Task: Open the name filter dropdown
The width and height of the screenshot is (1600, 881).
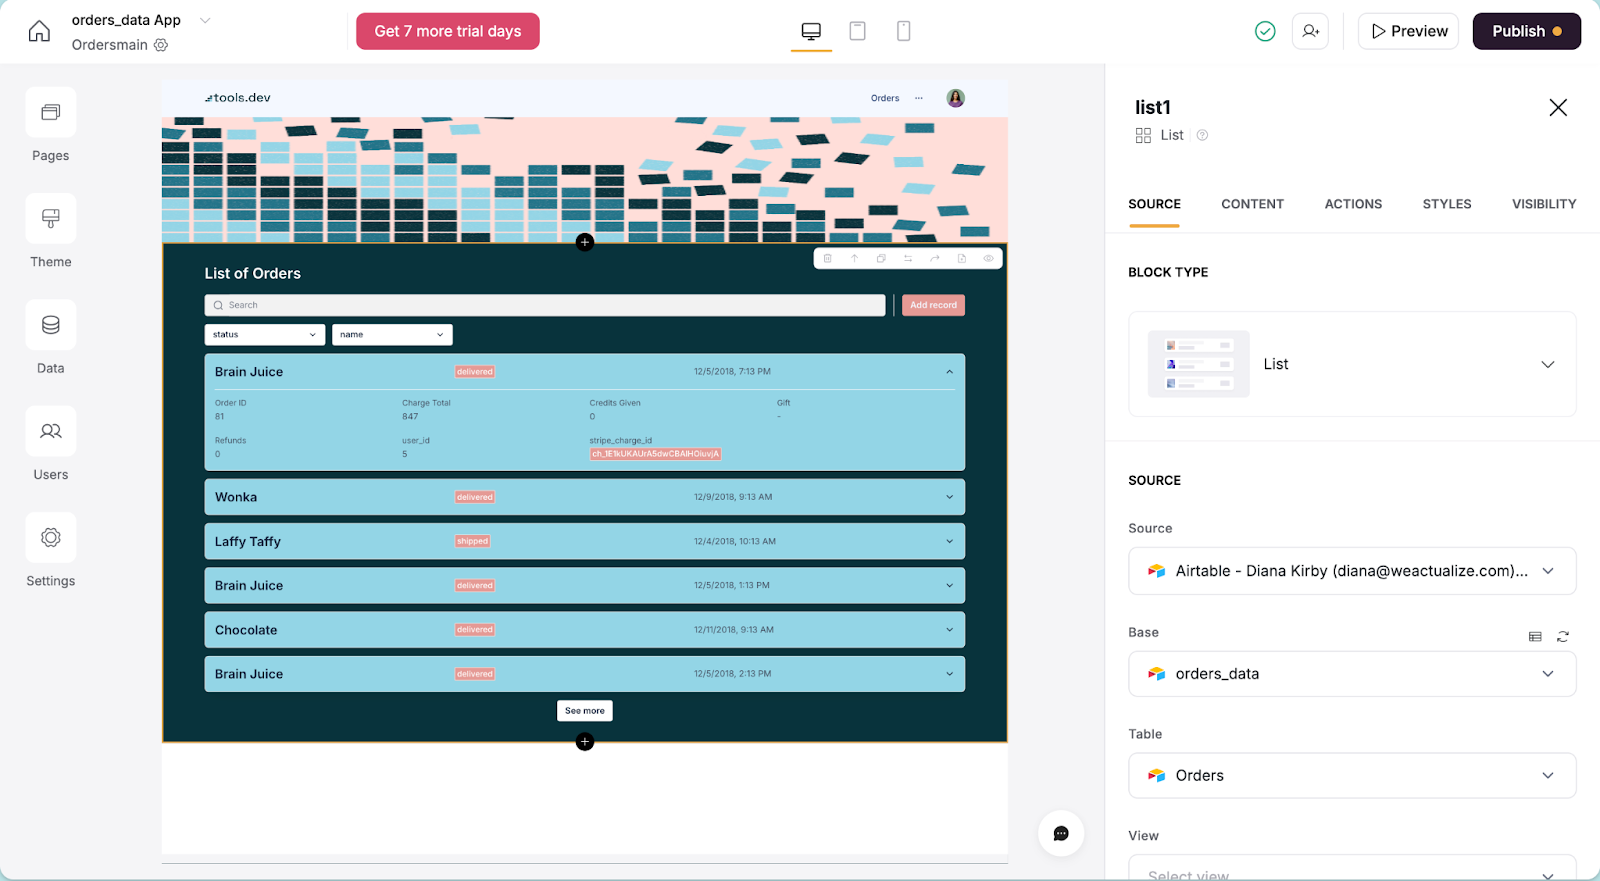Action: (x=392, y=334)
